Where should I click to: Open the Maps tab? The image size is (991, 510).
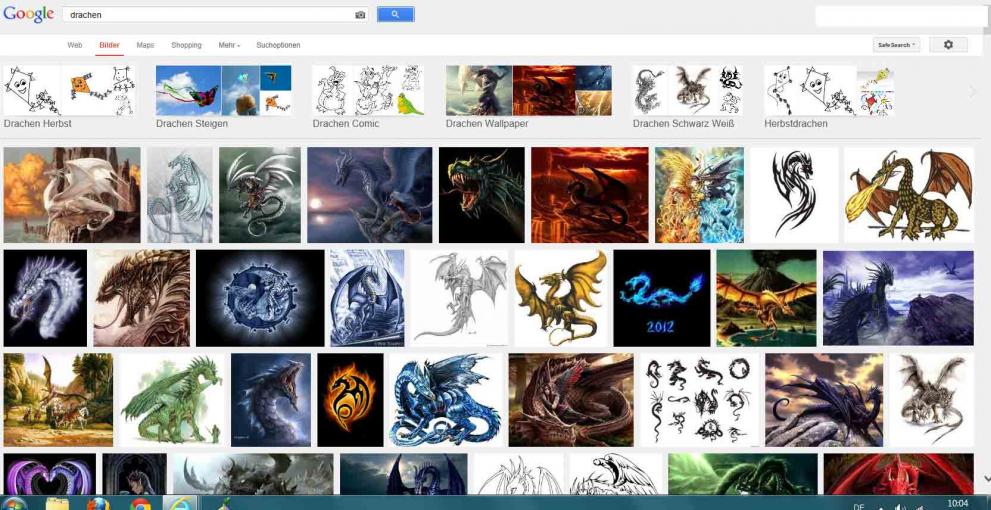point(145,46)
